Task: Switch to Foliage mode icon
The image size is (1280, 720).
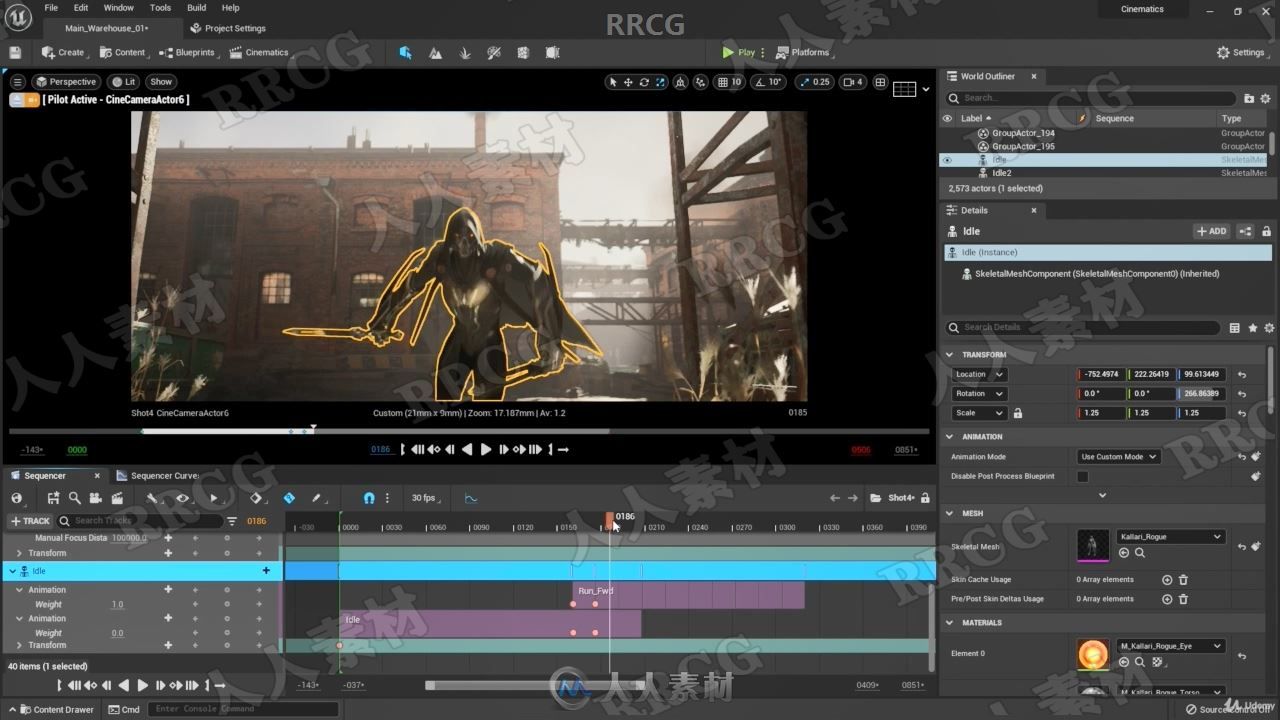Action: pos(465,52)
